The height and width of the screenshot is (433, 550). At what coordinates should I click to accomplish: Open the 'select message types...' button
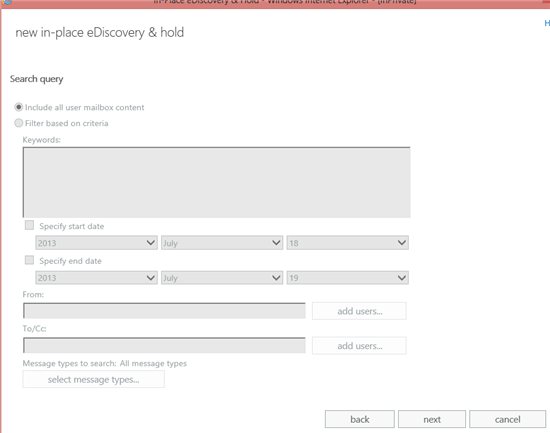(x=93, y=379)
